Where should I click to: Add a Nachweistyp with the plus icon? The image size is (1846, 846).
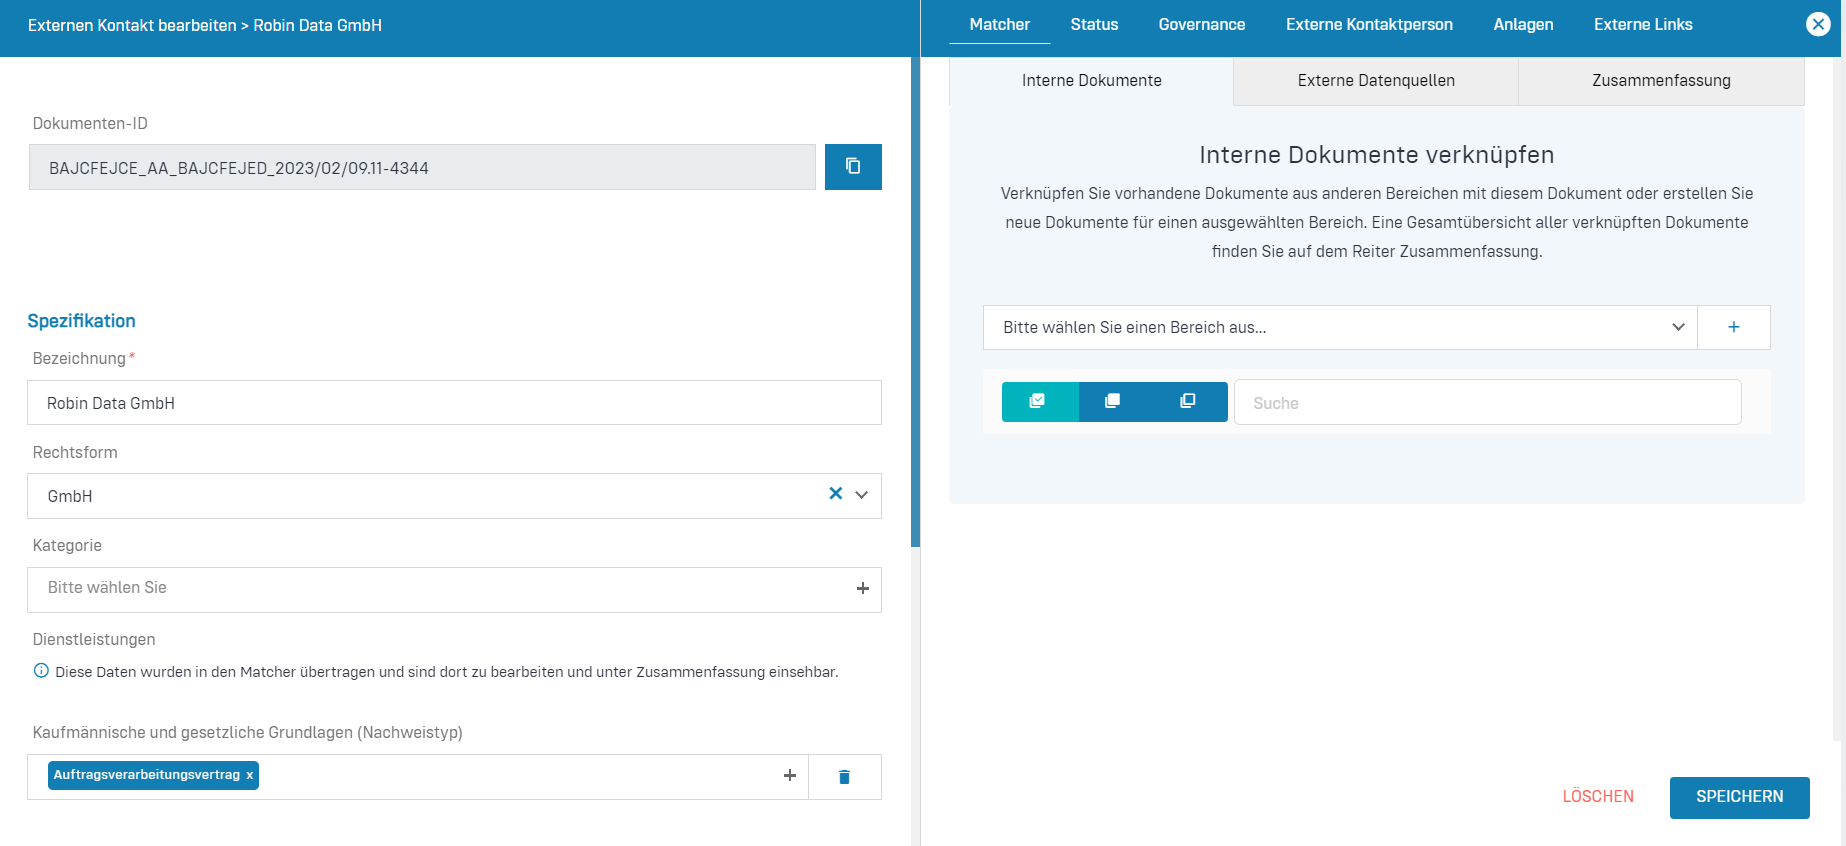click(x=789, y=776)
